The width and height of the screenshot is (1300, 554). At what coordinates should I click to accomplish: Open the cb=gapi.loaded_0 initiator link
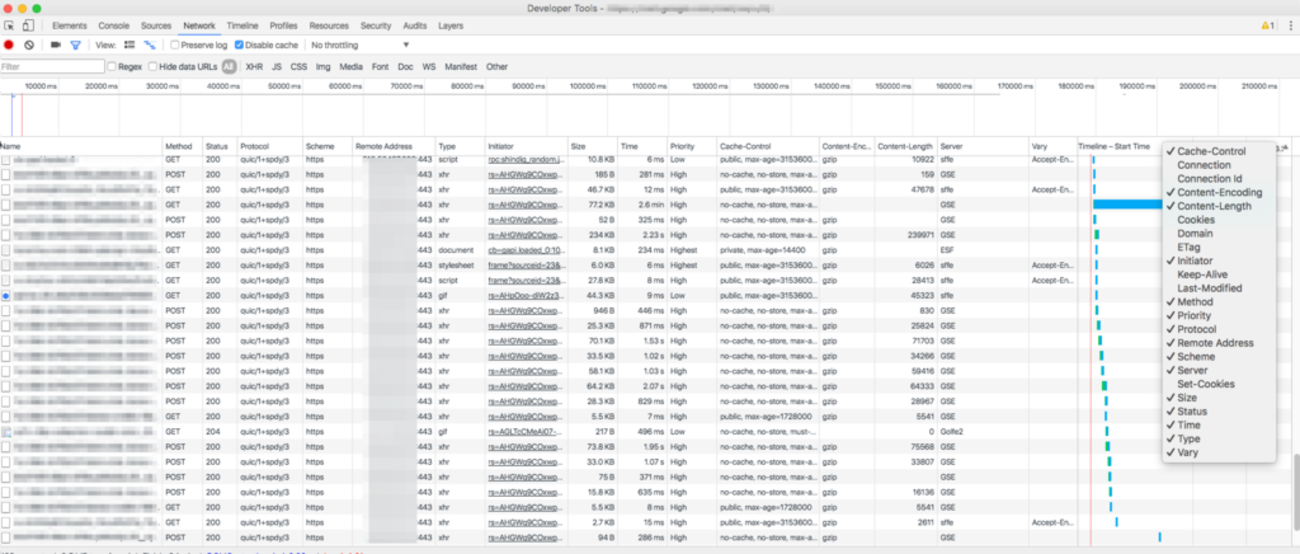coord(524,250)
